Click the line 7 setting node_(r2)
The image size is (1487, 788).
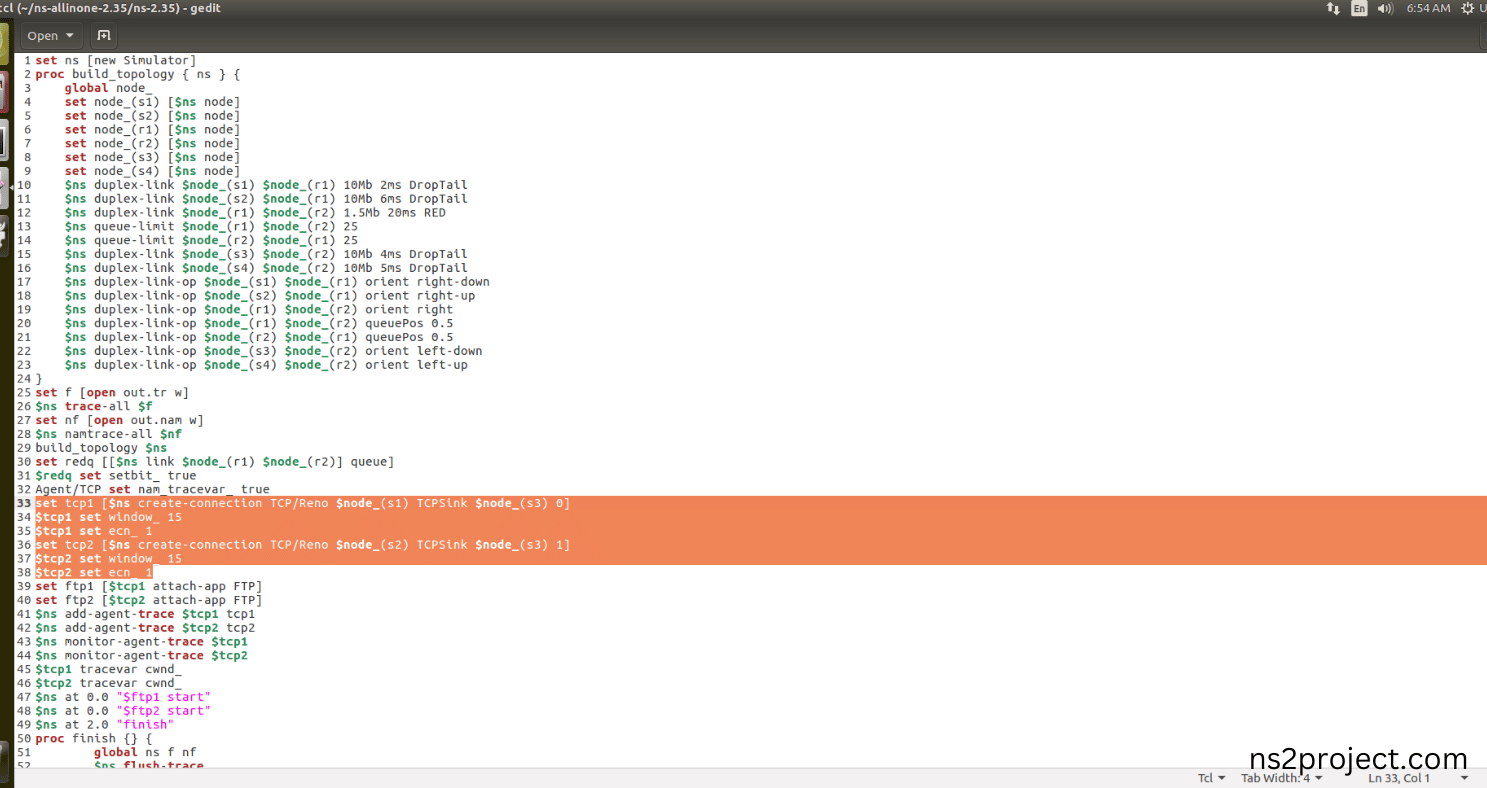[x=152, y=143]
